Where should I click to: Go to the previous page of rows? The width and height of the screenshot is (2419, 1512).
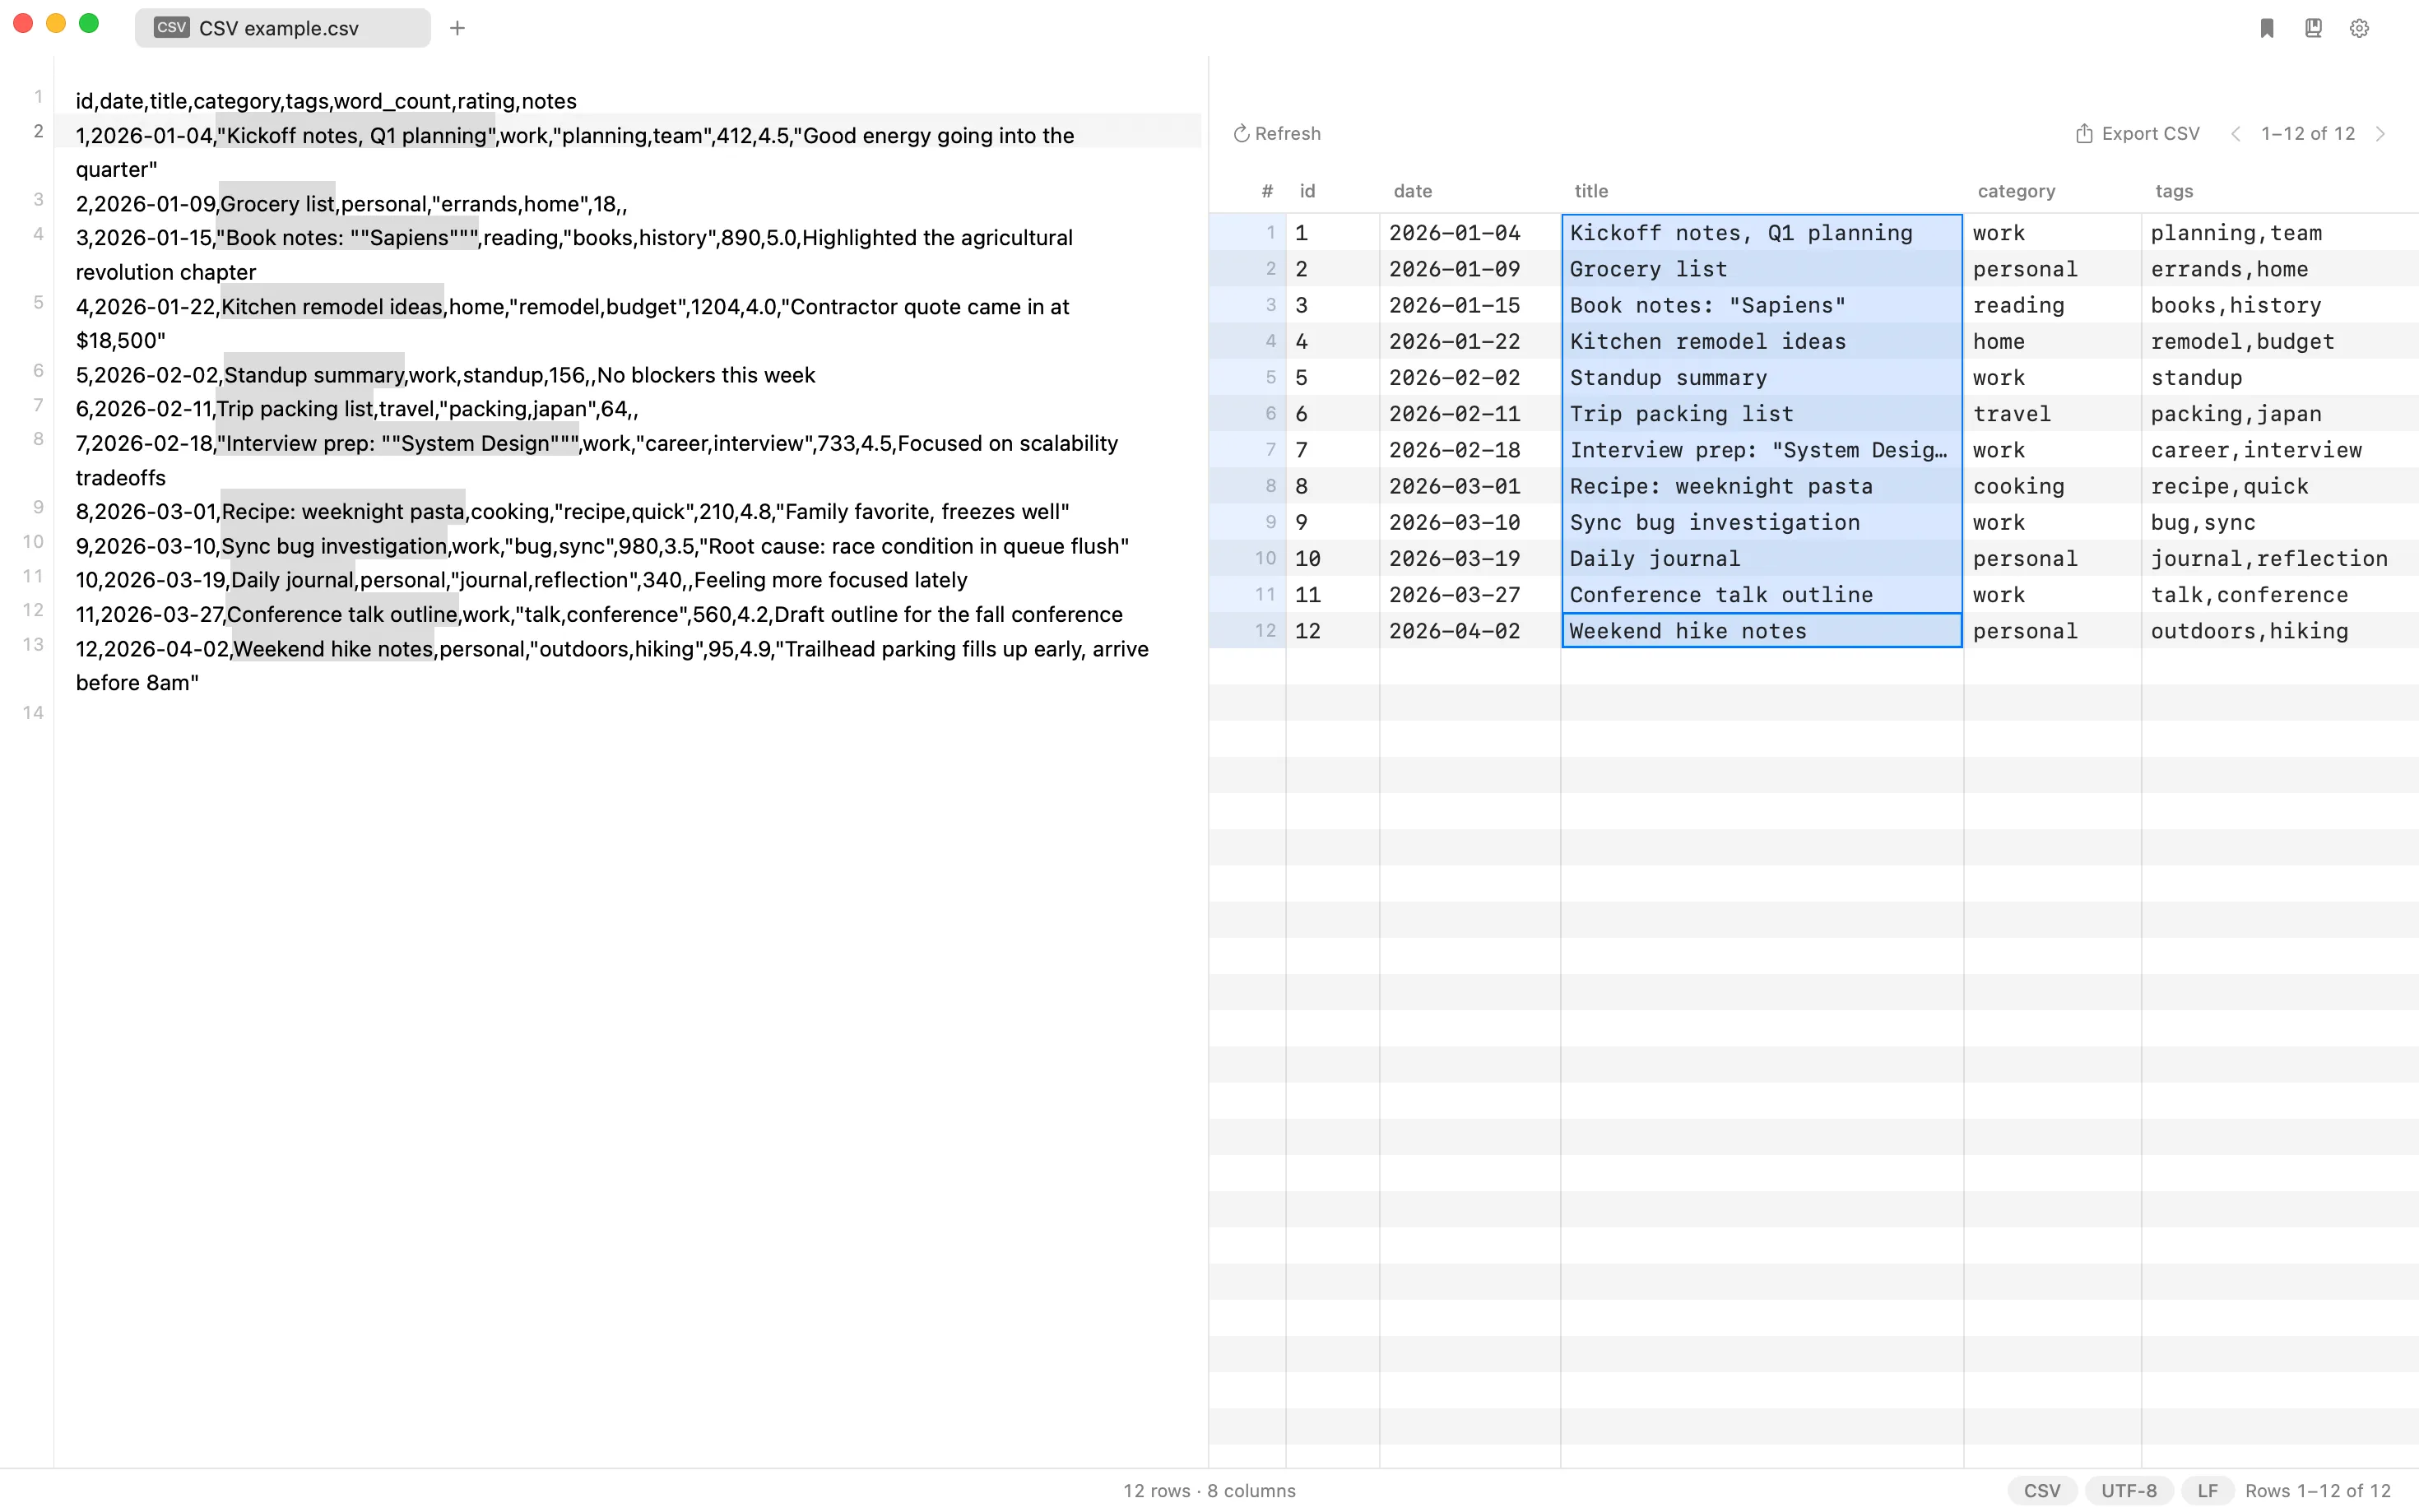point(2235,133)
